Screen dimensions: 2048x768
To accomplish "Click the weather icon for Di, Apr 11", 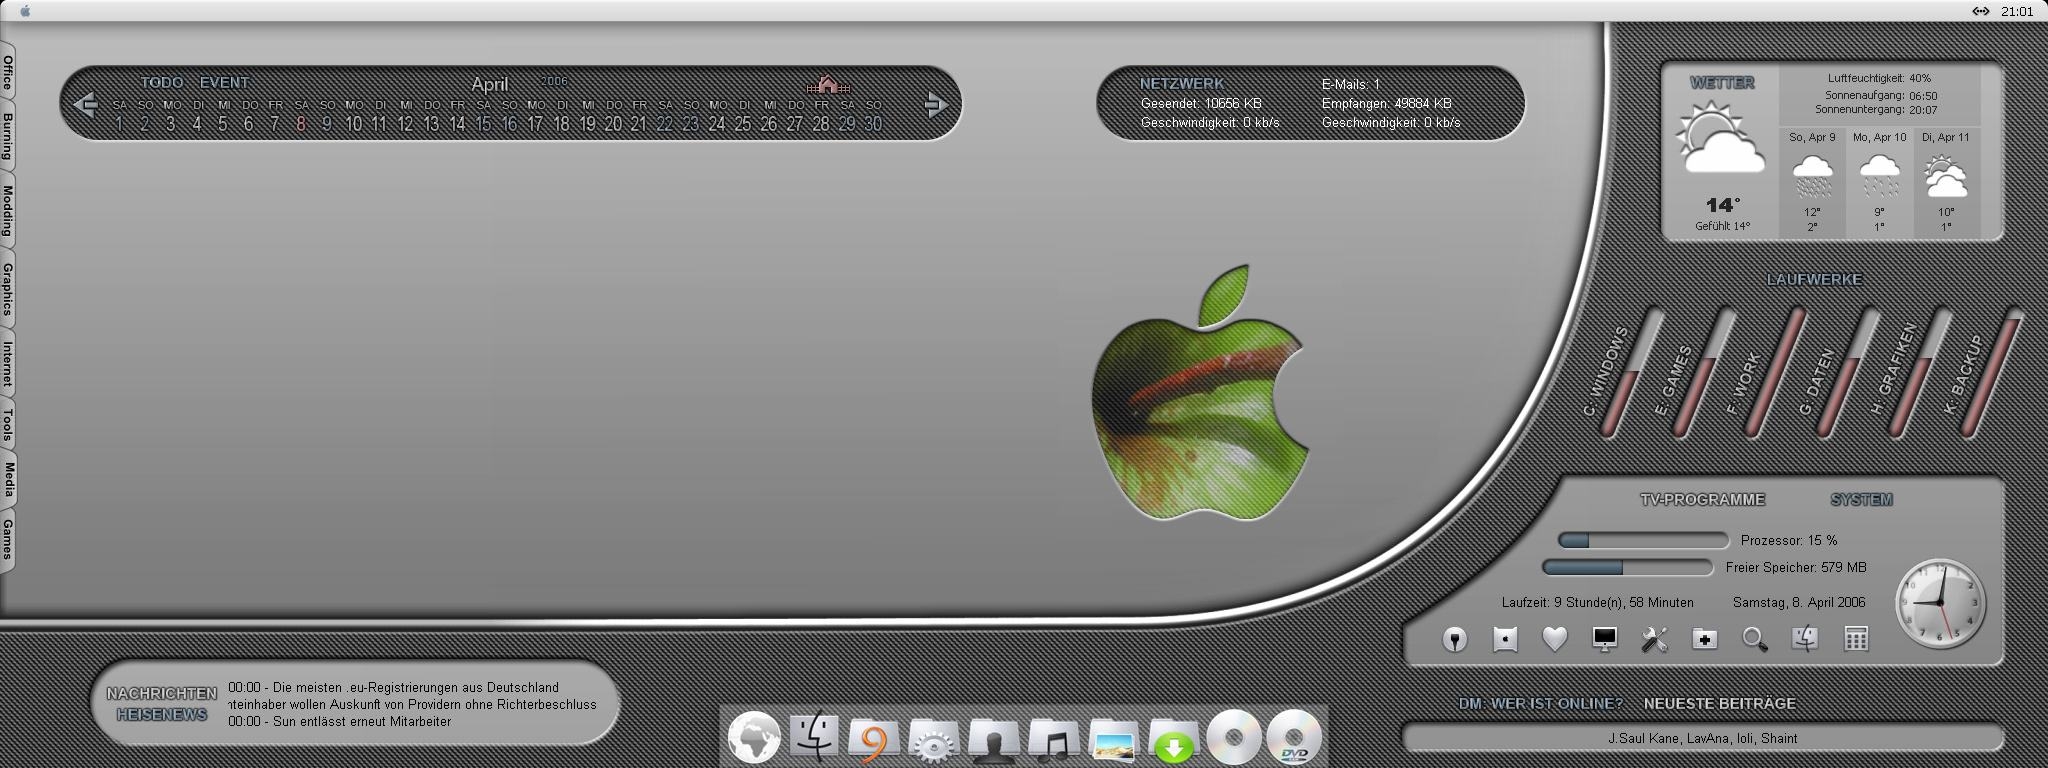I will coord(1946,176).
